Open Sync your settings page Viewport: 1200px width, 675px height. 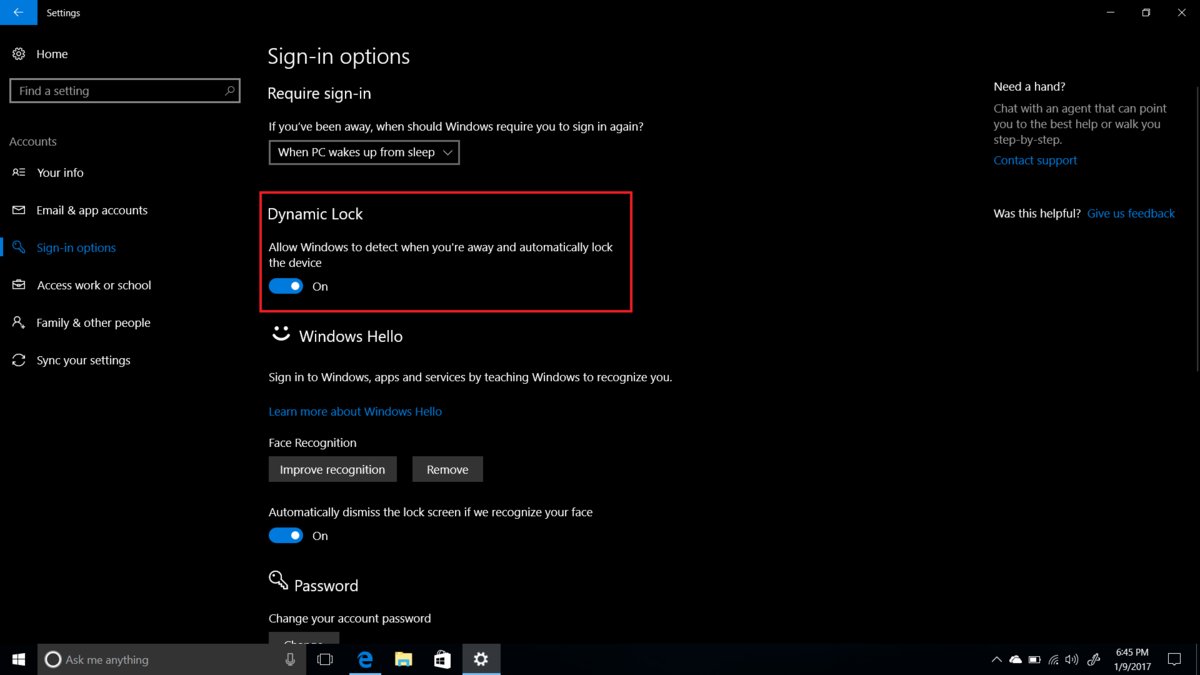tap(84, 360)
